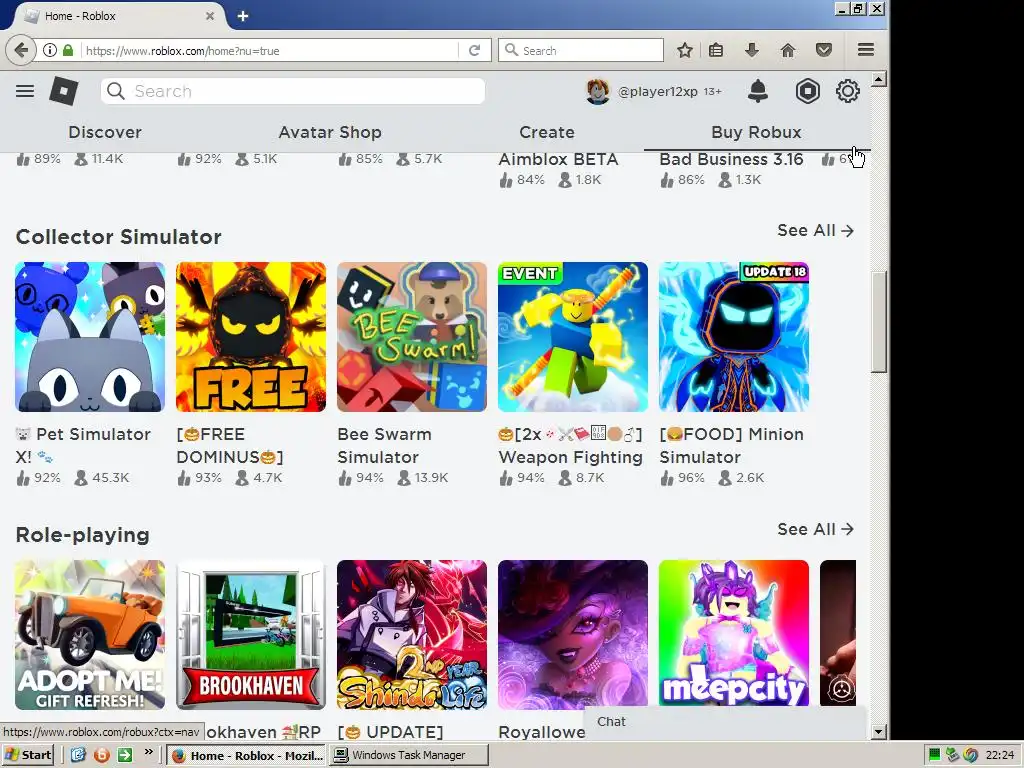Open the notifications bell
This screenshot has height=768, width=1024.
[x=758, y=91]
